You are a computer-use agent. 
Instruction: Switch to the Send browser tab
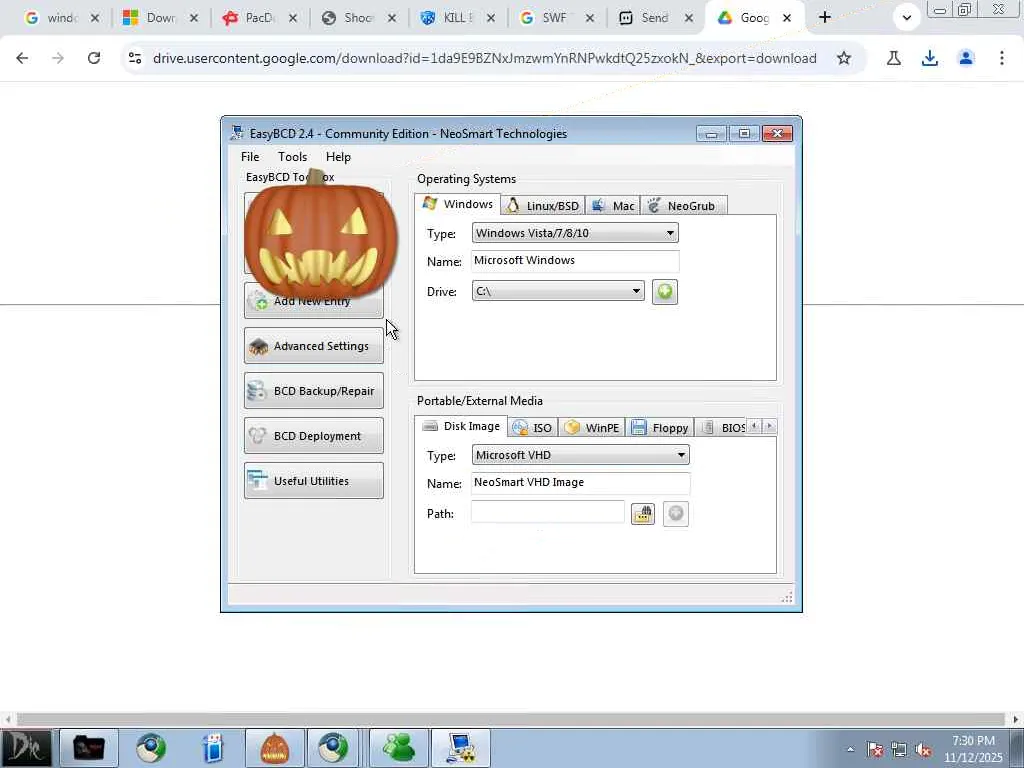[x=654, y=18]
